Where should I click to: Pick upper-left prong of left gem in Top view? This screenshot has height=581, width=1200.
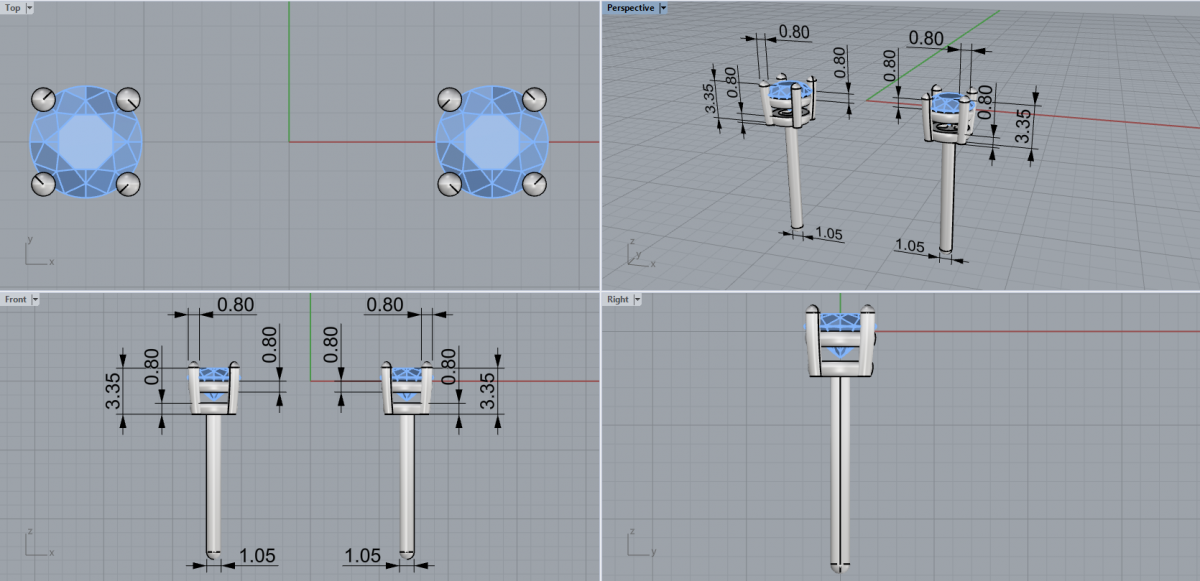tap(44, 98)
